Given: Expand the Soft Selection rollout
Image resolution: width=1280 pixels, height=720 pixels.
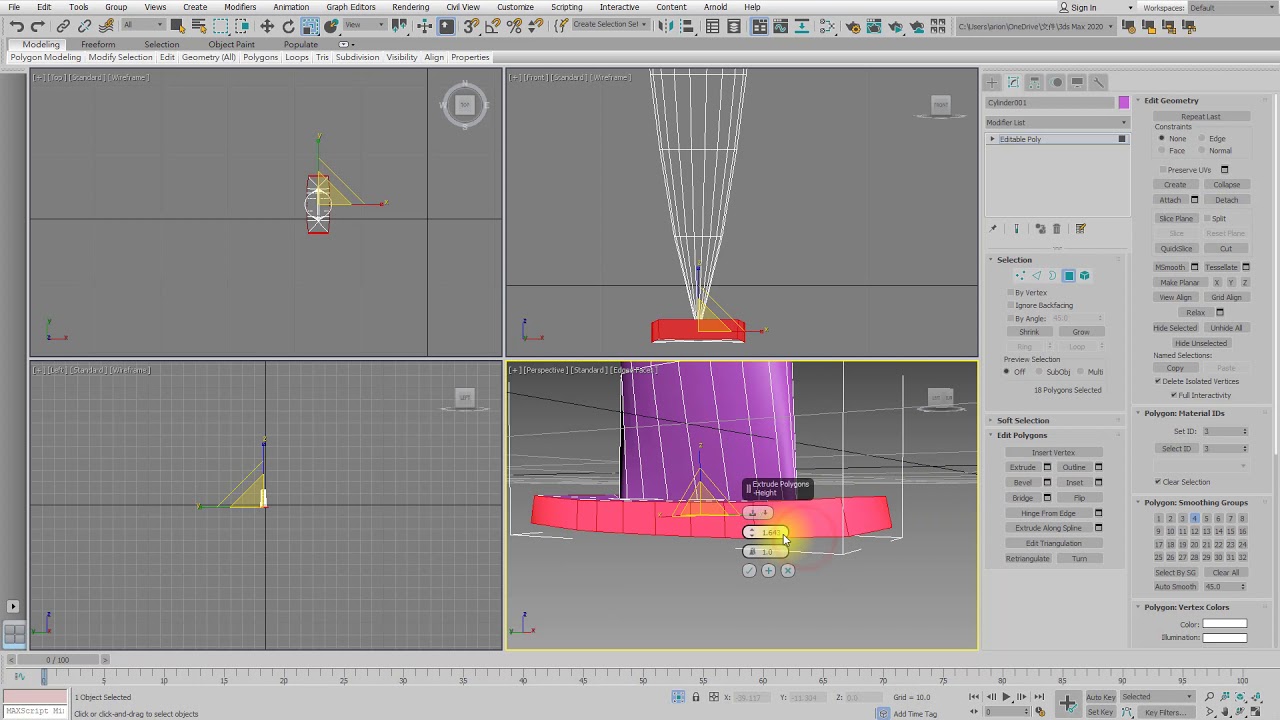Looking at the screenshot, I should pos(1023,420).
